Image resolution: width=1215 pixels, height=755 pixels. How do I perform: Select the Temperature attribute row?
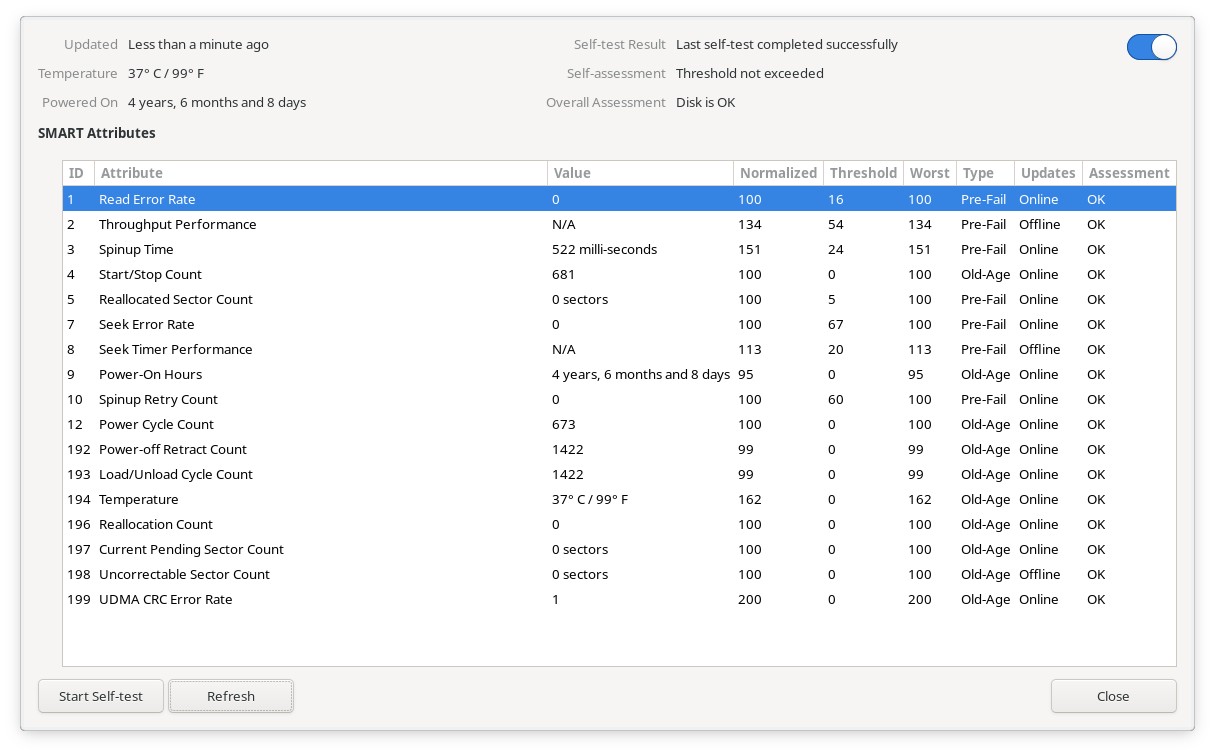pos(138,500)
